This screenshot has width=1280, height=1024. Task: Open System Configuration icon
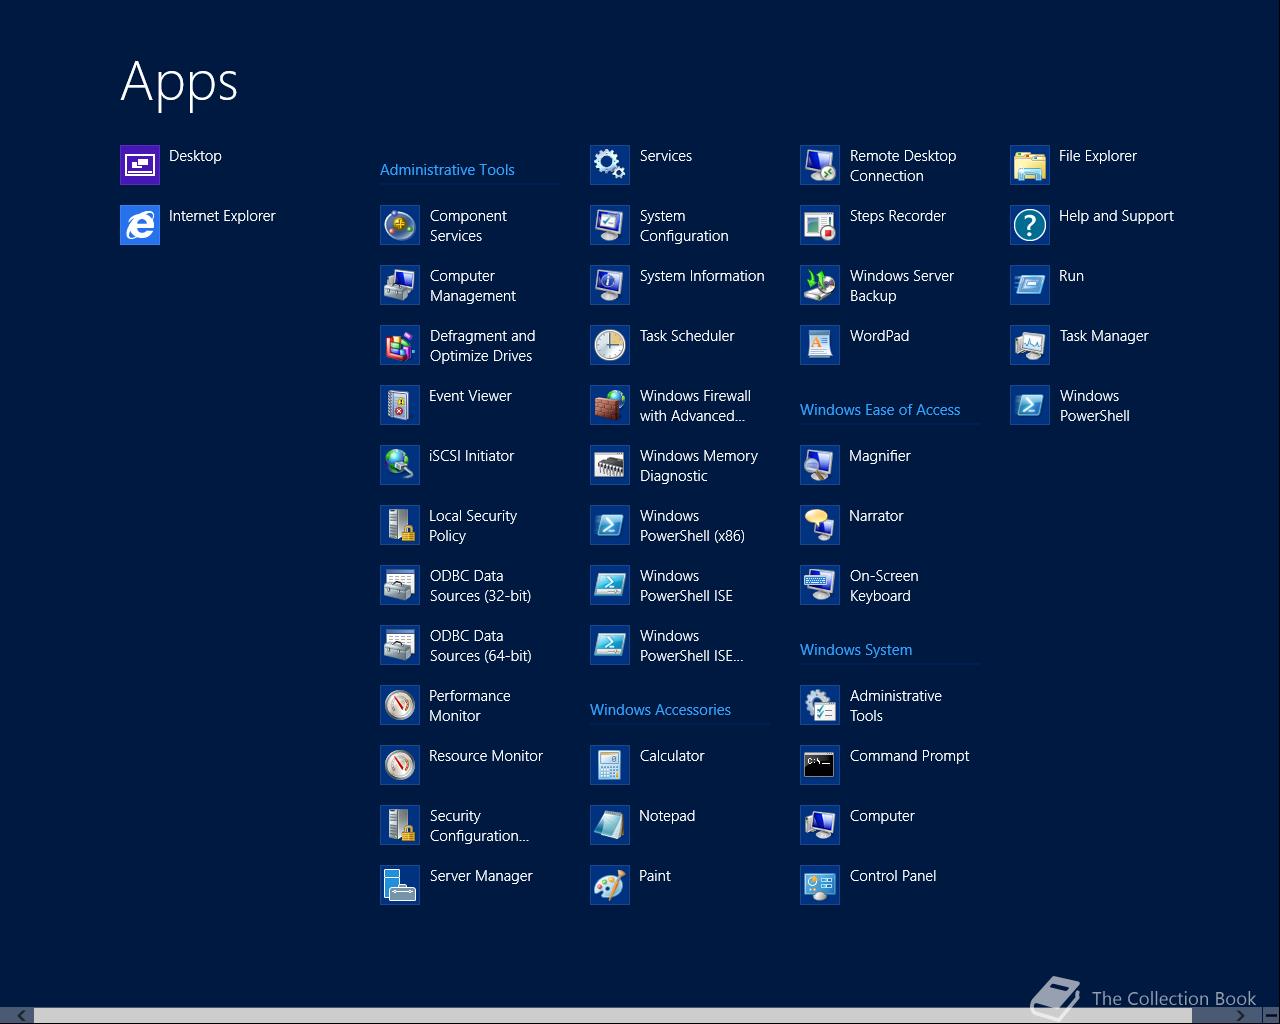610,225
